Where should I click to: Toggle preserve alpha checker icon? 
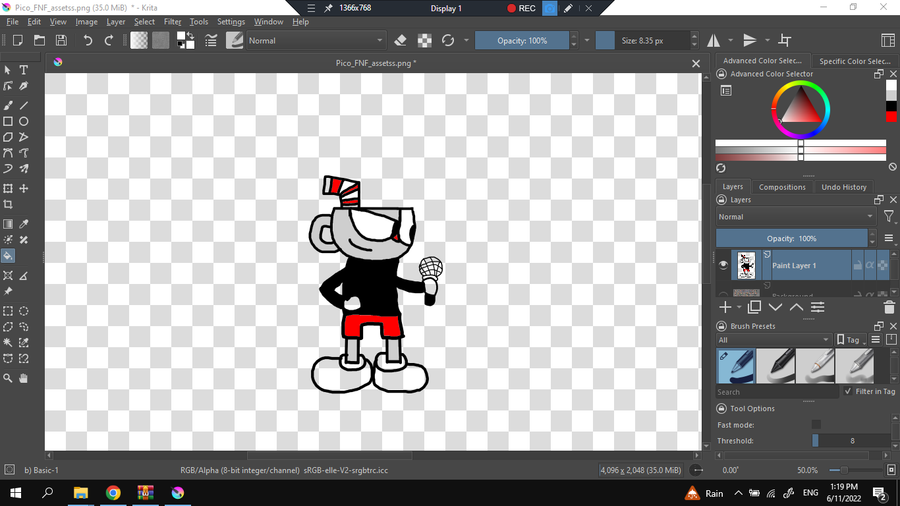tap(425, 41)
